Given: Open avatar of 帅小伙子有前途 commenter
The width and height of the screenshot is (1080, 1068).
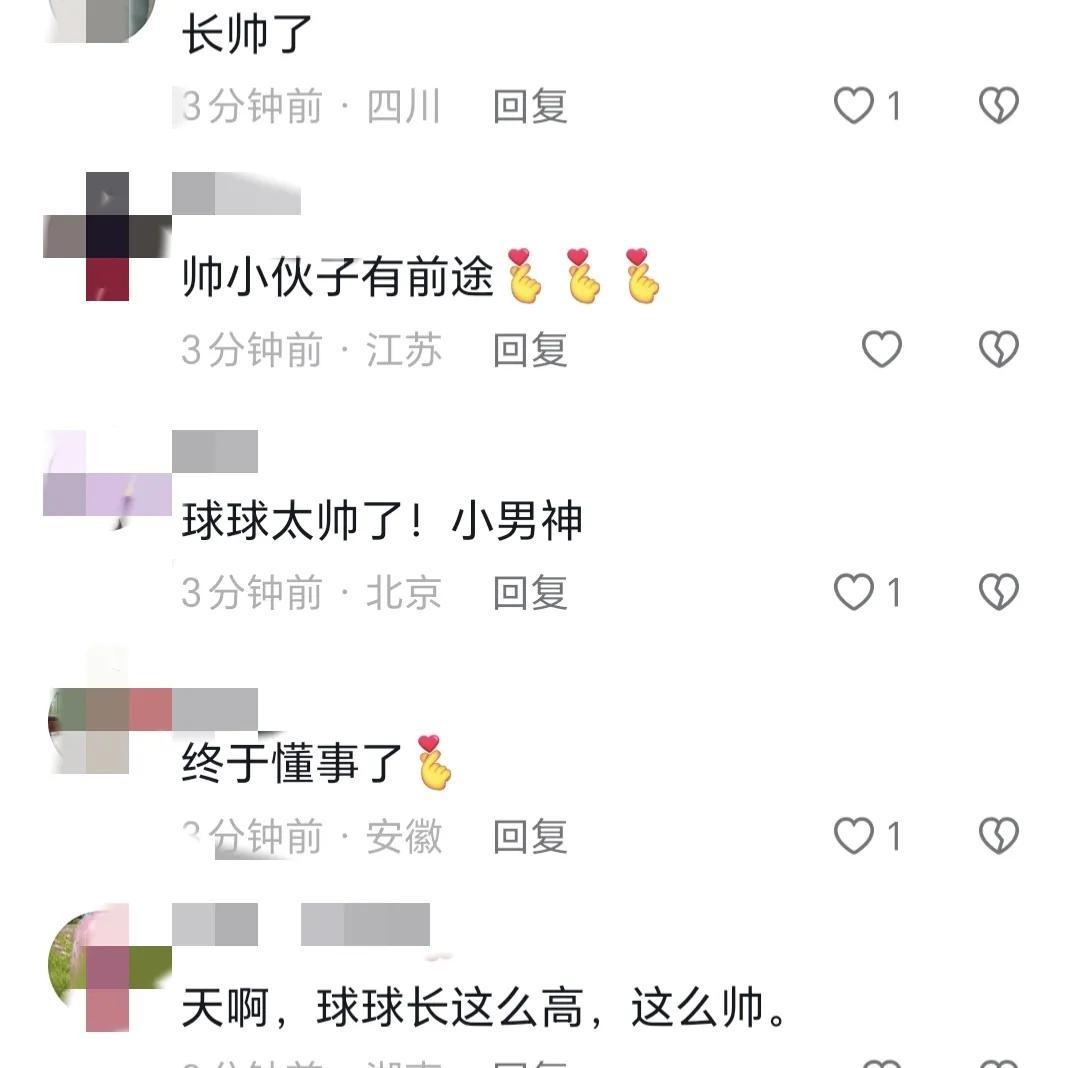Looking at the screenshot, I should point(107,236).
